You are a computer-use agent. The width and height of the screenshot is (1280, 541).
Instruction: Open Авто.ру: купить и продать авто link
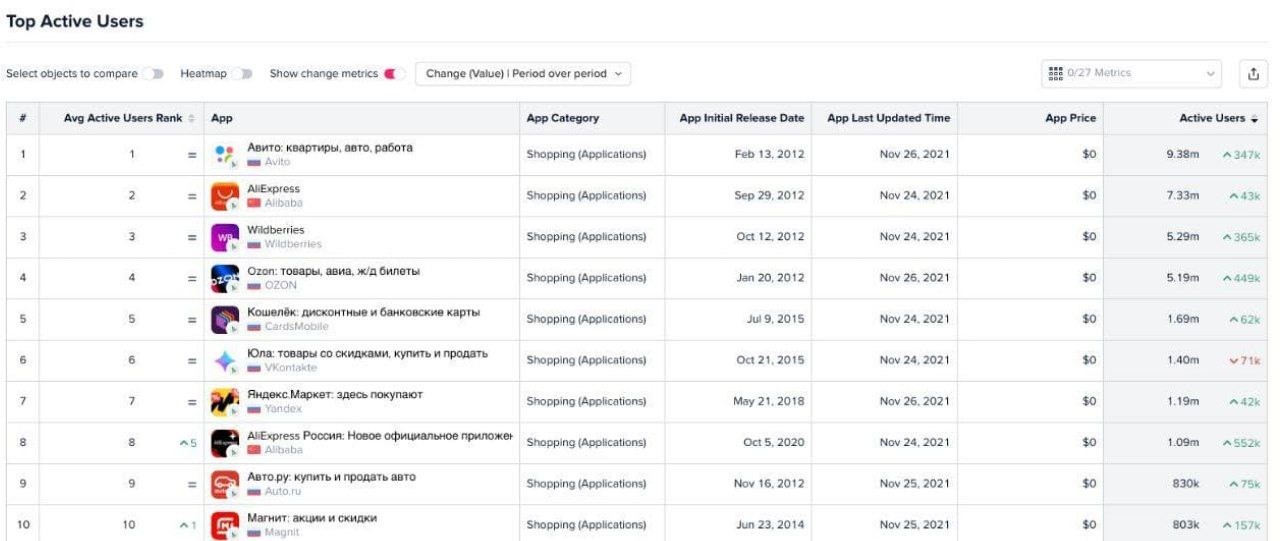click(331, 476)
